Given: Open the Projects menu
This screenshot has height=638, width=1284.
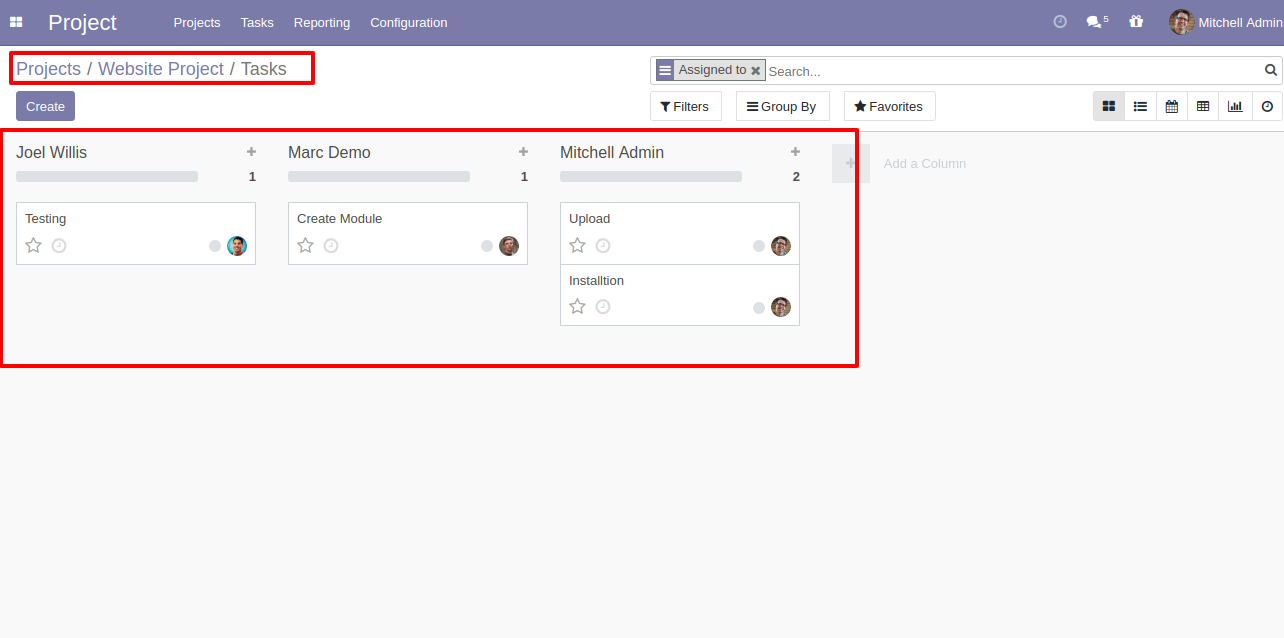Looking at the screenshot, I should 197,22.
